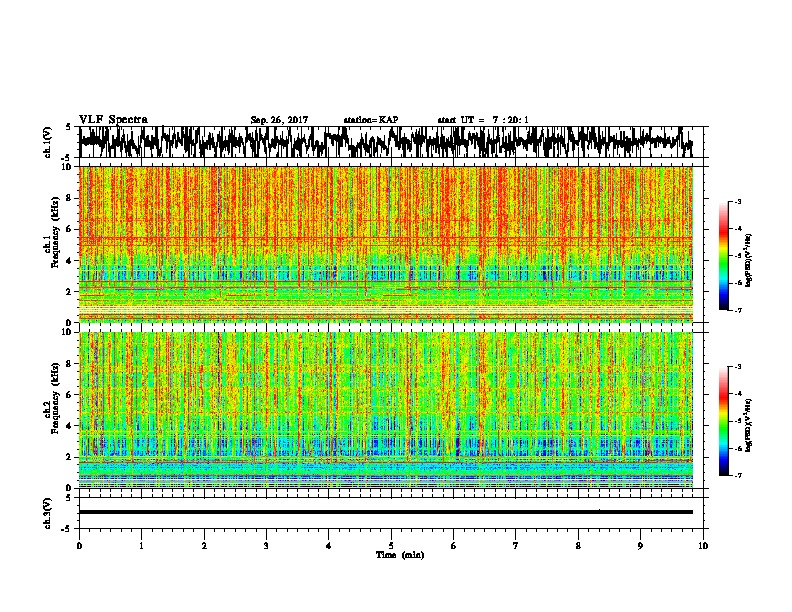Click the ch.2 color scale bar

click(723, 421)
